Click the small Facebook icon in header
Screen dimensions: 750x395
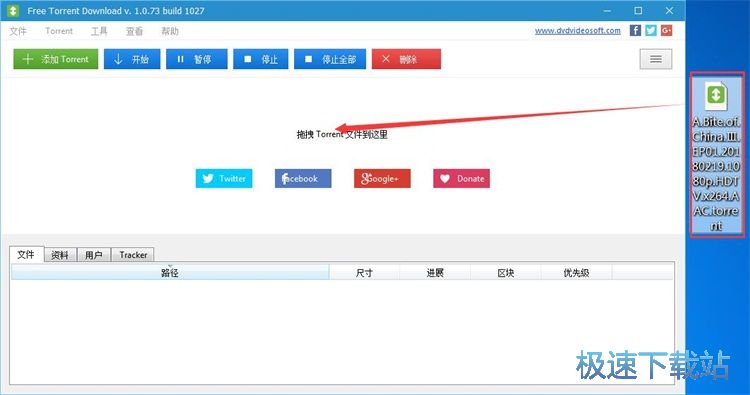pyautogui.click(x=635, y=30)
